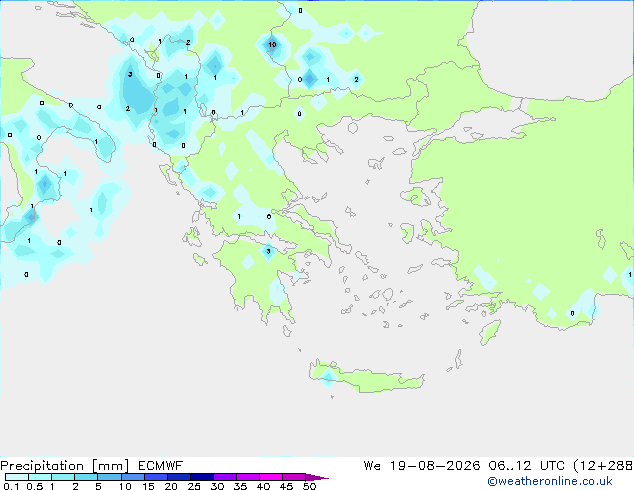
Task: Click the date '19-08-2026' text
Action: 435,466
